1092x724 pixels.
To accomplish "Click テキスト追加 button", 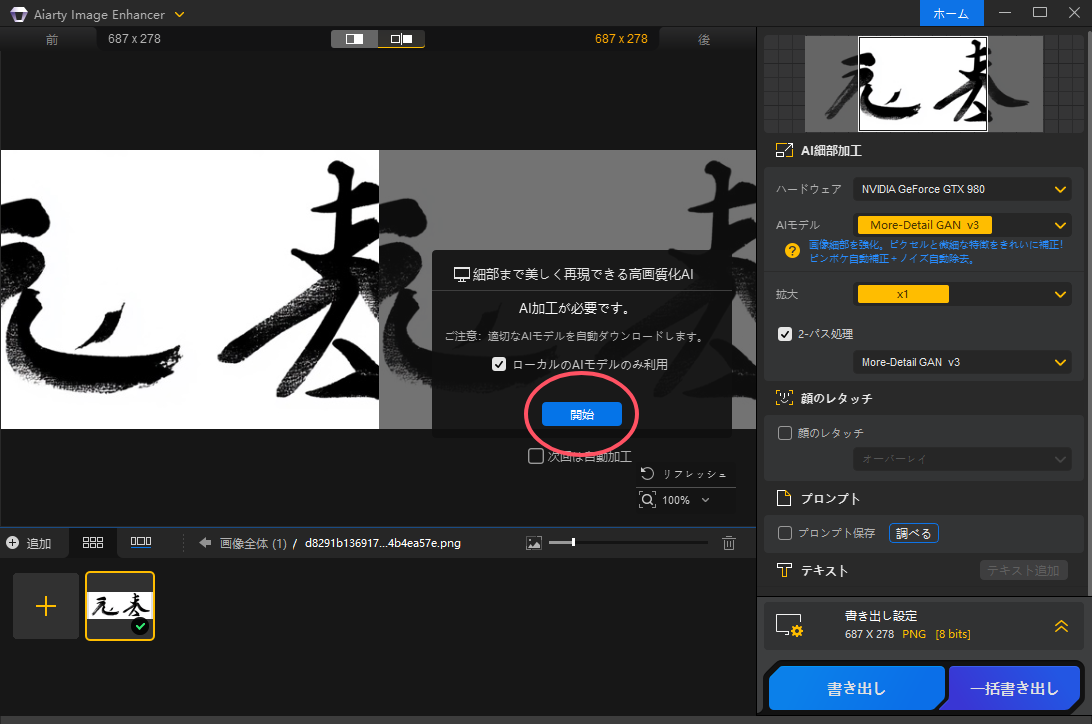I will click(x=1023, y=570).
